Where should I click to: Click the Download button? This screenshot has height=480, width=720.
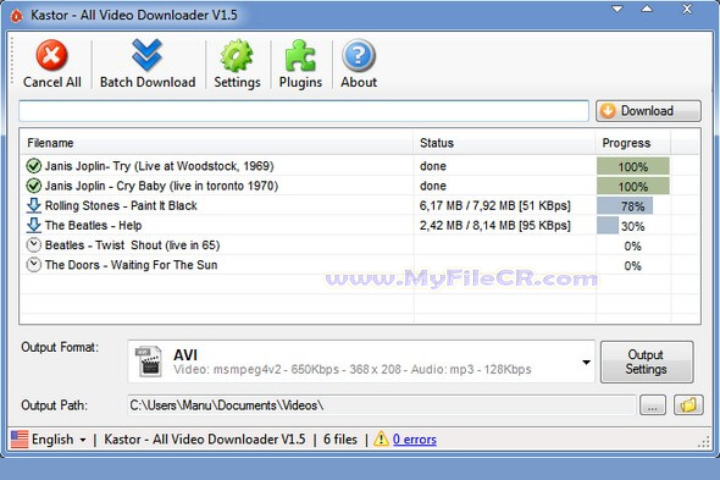[648, 111]
